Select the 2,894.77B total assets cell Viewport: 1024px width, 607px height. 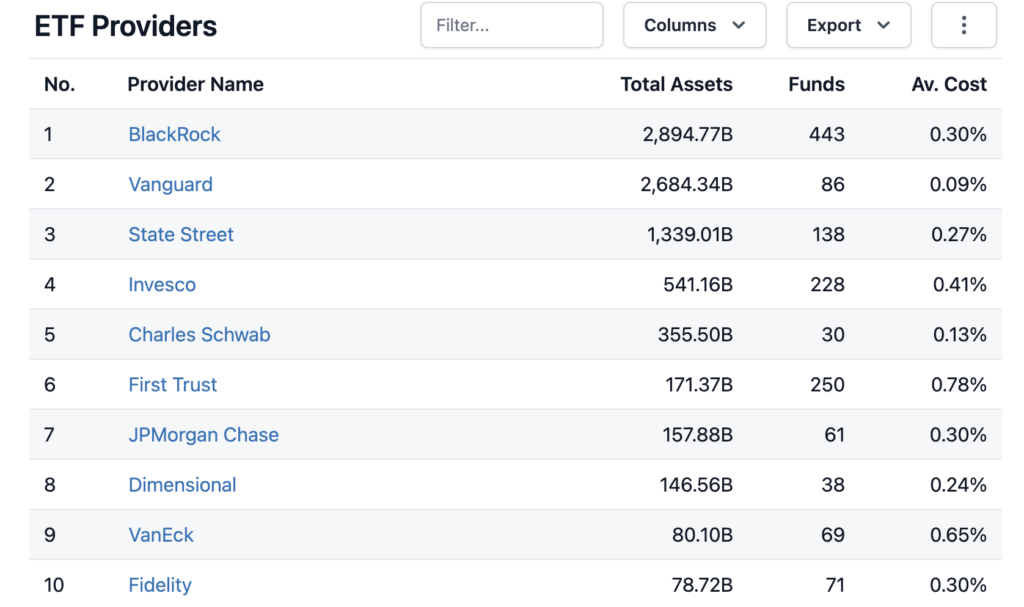(687, 134)
